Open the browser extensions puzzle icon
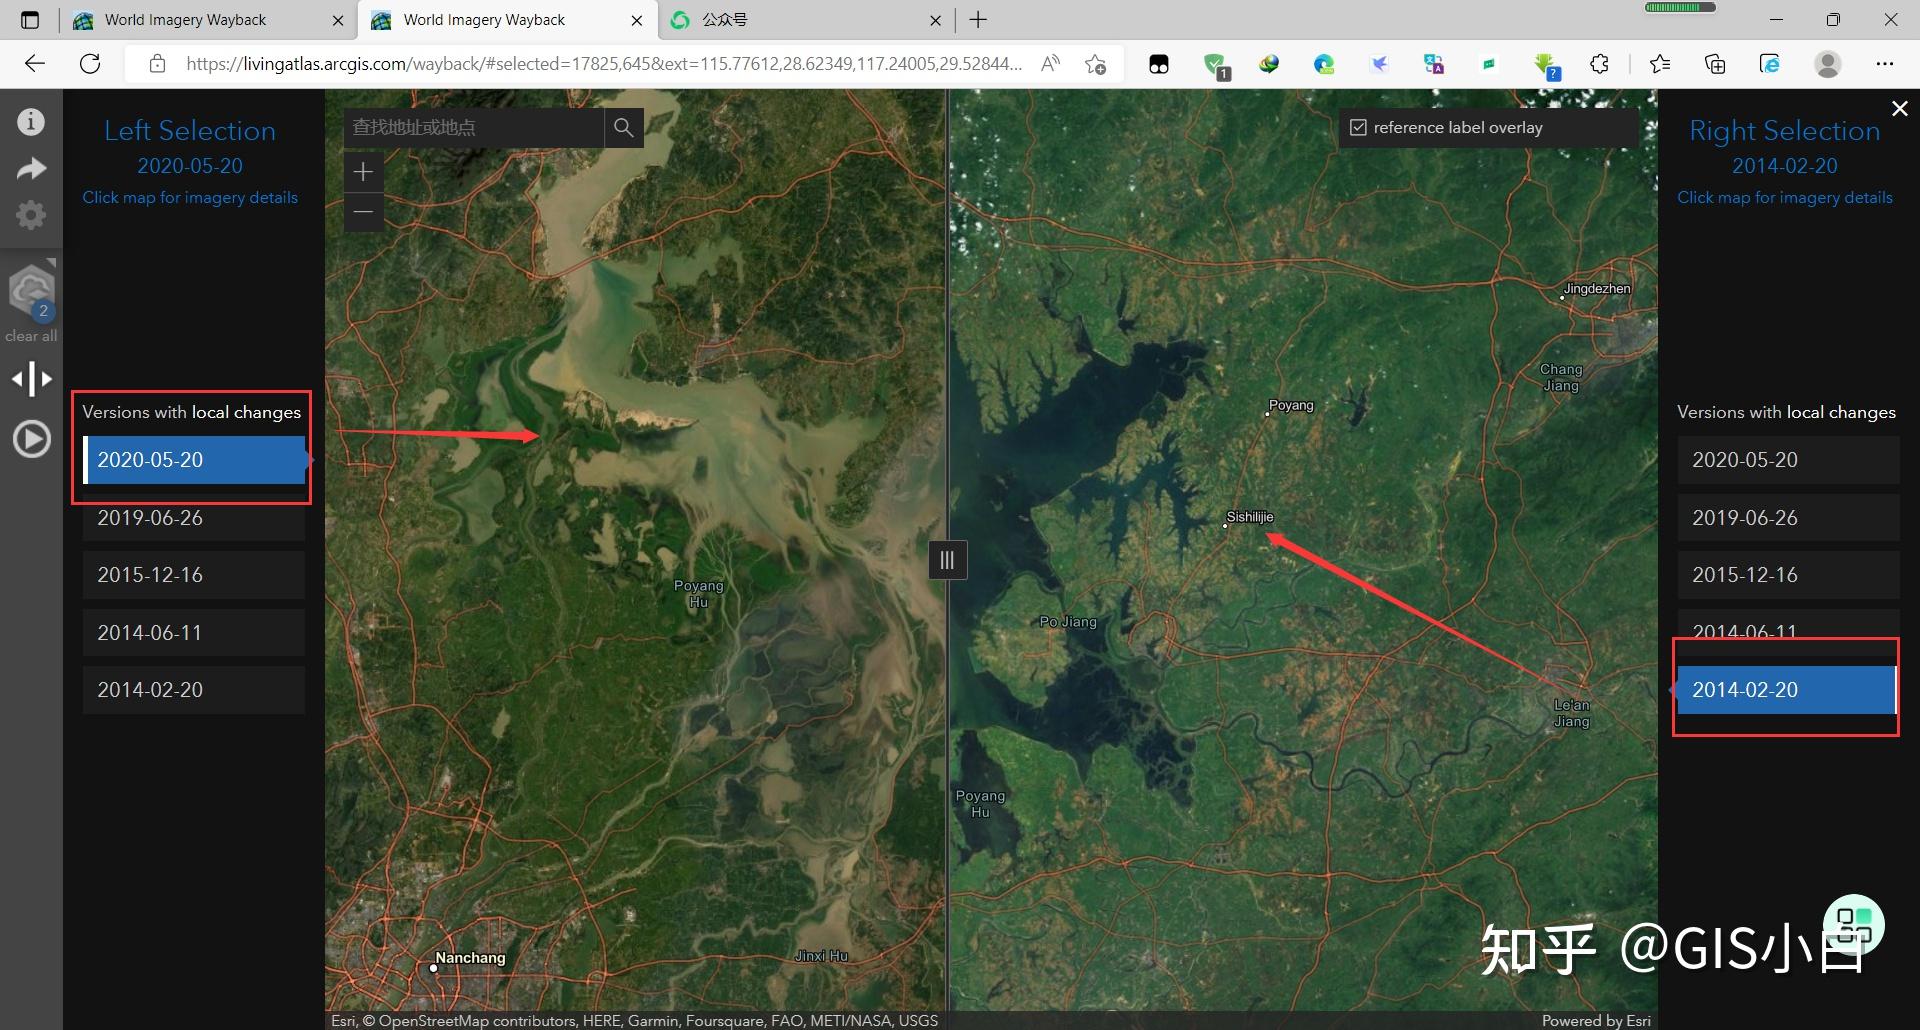The width and height of the screenshot is (1920, 1030). 1599,64
